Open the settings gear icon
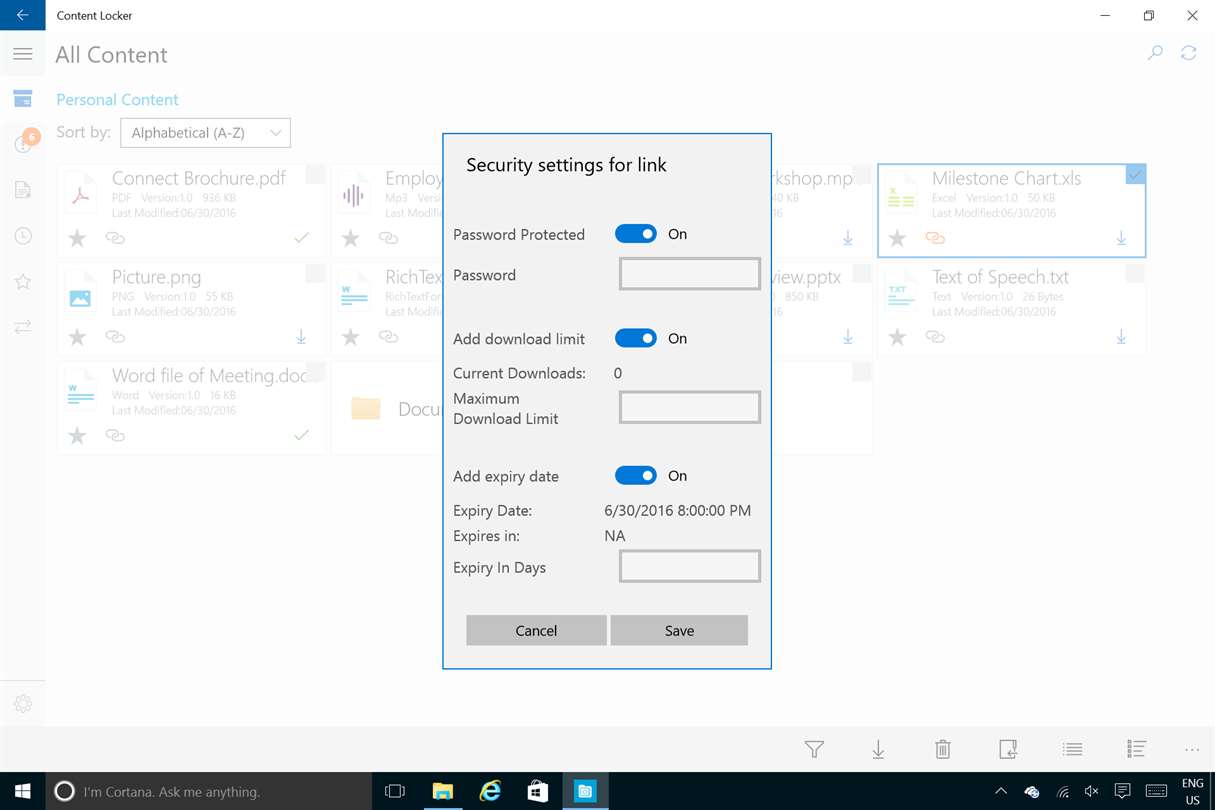 click(x=22, y=704)
